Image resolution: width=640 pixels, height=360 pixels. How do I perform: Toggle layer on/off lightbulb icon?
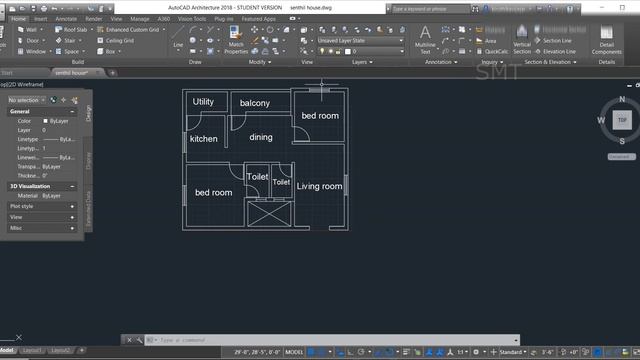pos(322,51)
